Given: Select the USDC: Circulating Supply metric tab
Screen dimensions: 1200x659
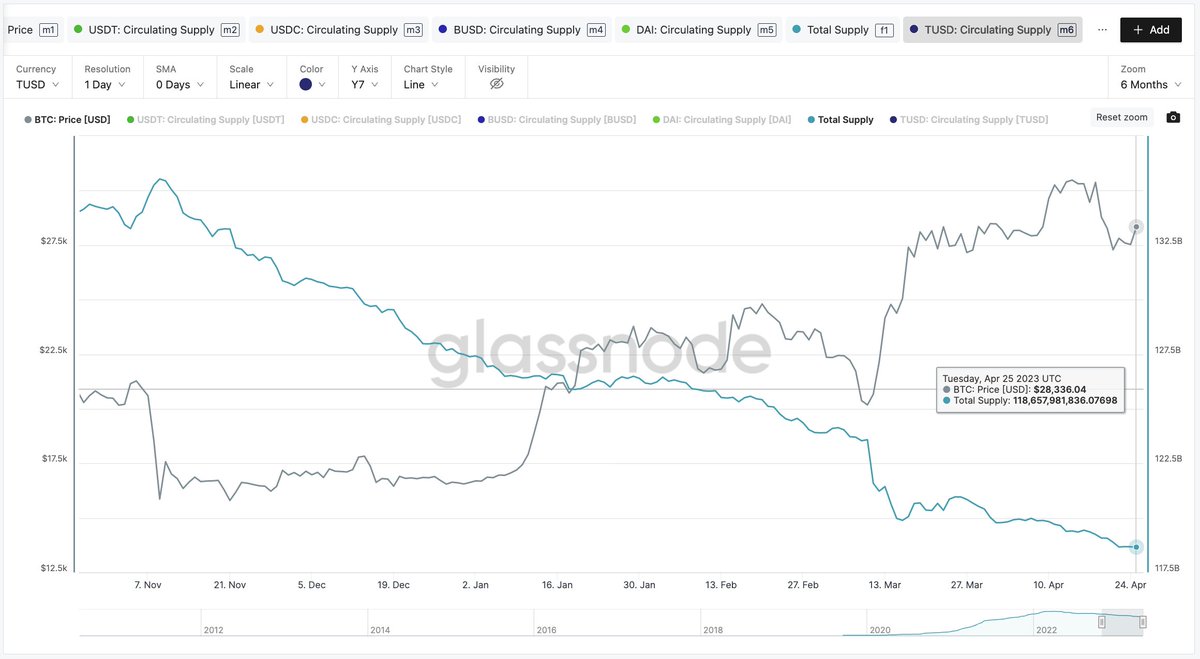Looking at the screenshot, I should (x=338, y=30).
